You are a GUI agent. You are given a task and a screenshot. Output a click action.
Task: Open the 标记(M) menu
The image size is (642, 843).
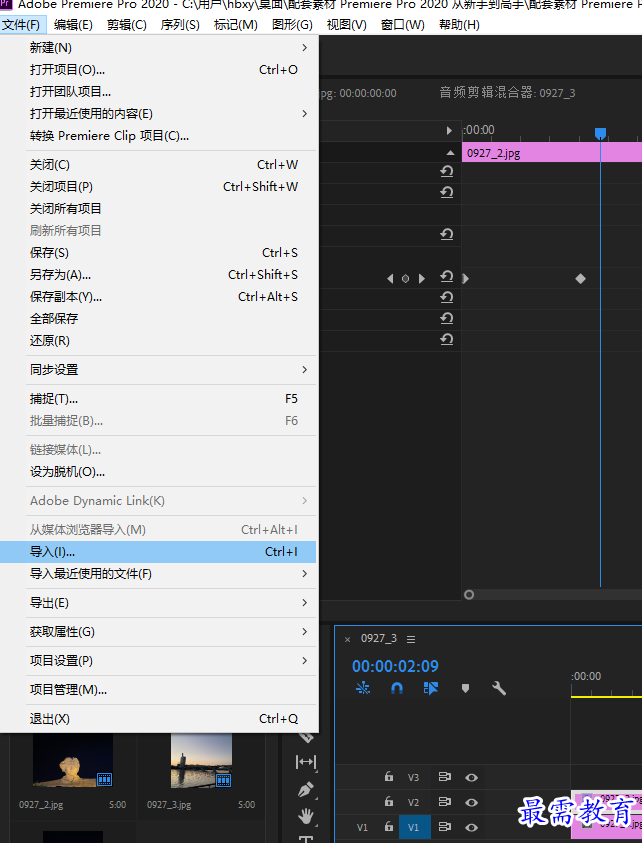tap(236, 25)
